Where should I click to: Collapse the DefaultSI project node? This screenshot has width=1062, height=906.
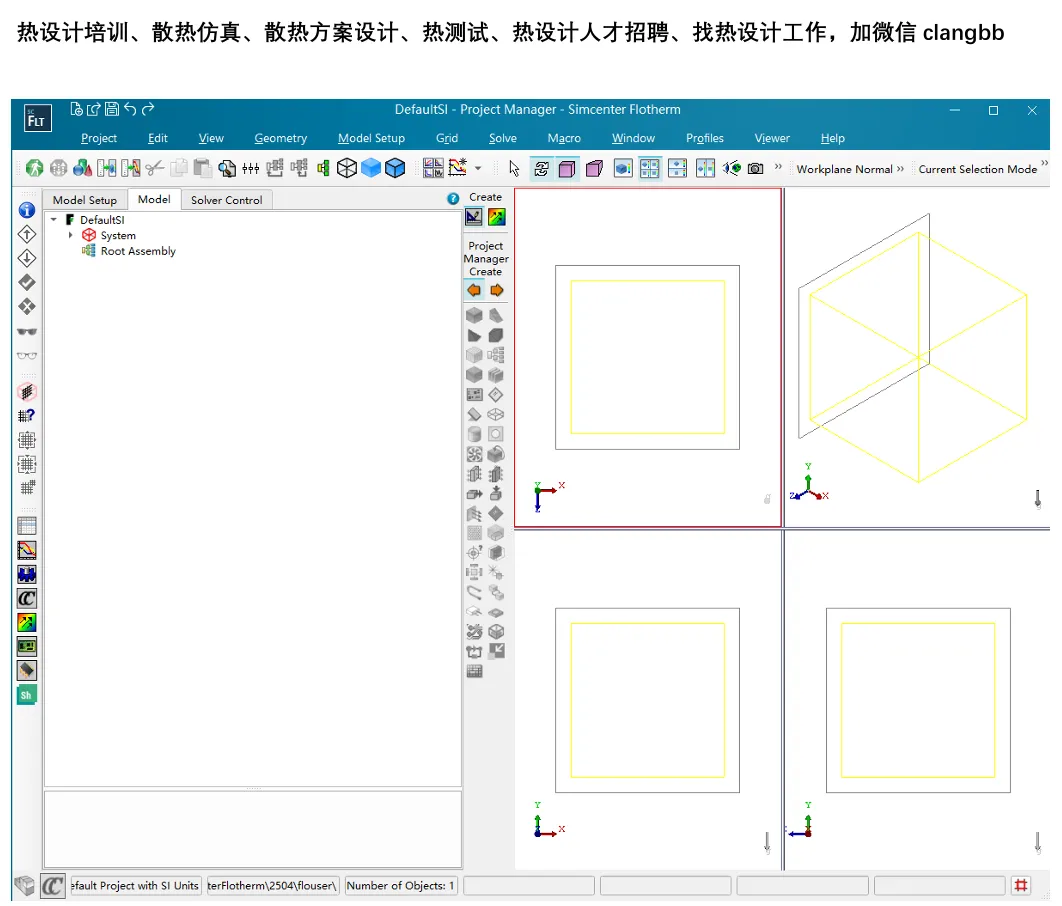pyautogui.click(x=54, y=219)
